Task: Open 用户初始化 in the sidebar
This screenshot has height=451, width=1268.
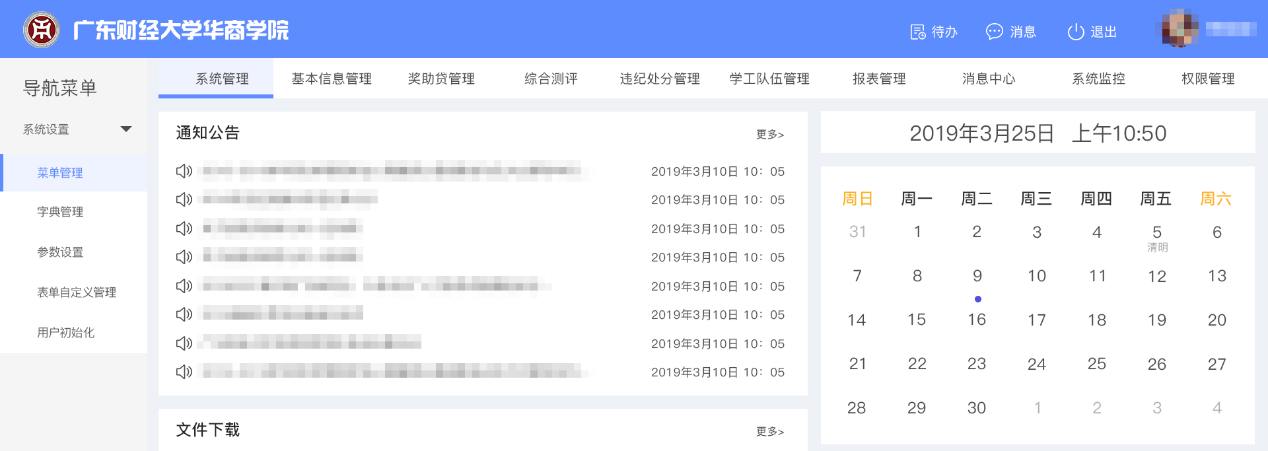Action: pyautogui.click(x=65, y=332)
